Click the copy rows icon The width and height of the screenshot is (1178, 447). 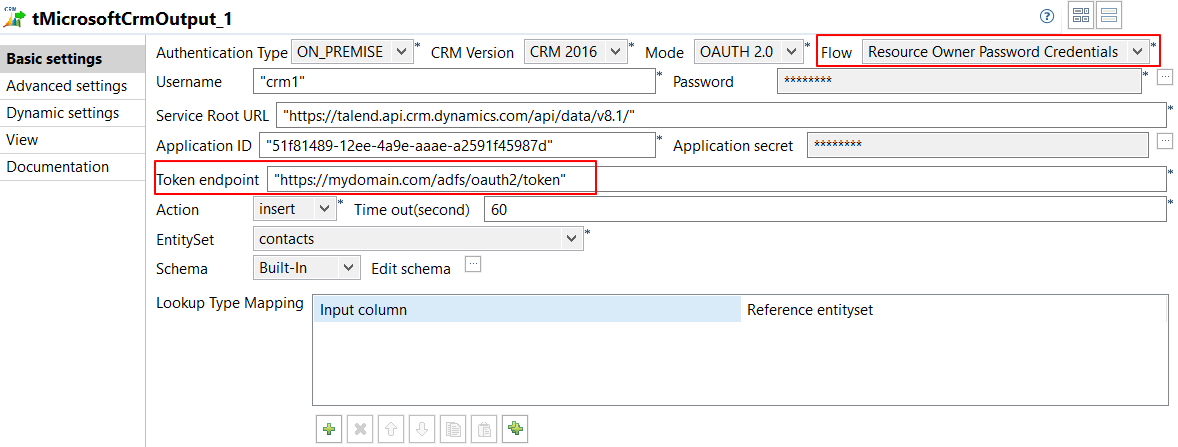[453, 430]
